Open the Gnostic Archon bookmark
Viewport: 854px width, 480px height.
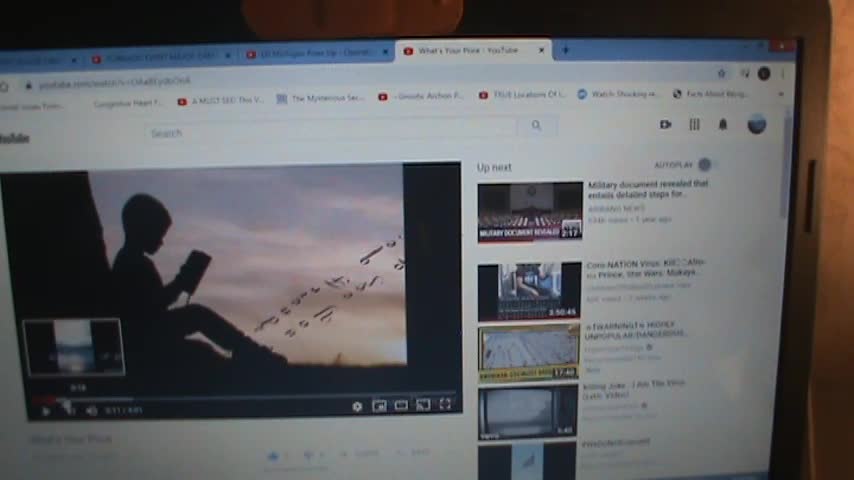point(422,96)
